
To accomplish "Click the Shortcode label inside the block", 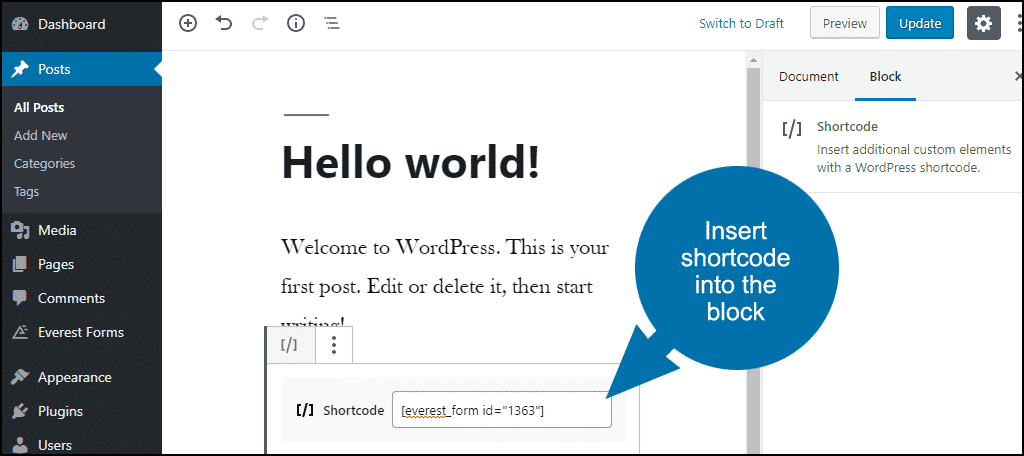I will pos(353,410).
